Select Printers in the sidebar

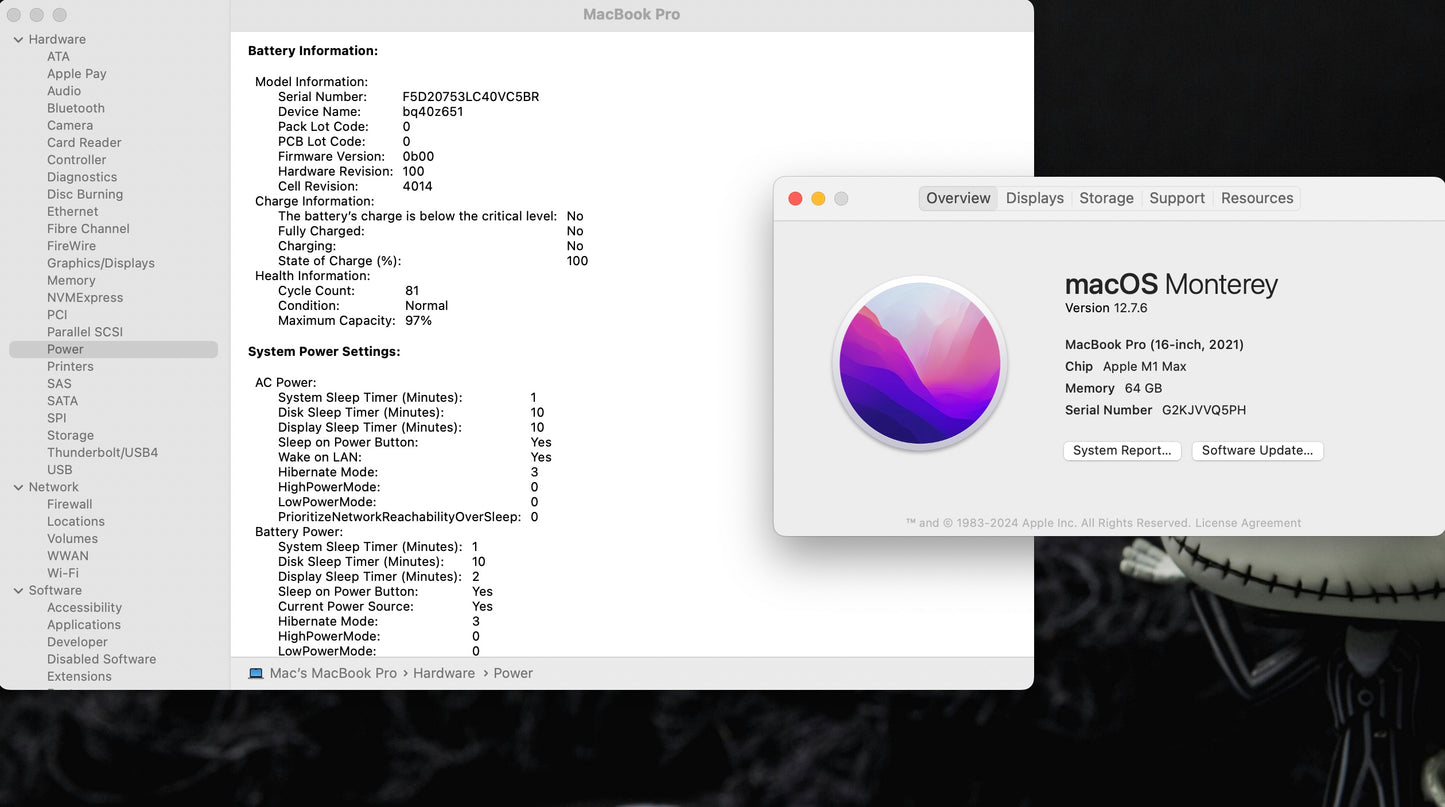coord(70,367)
